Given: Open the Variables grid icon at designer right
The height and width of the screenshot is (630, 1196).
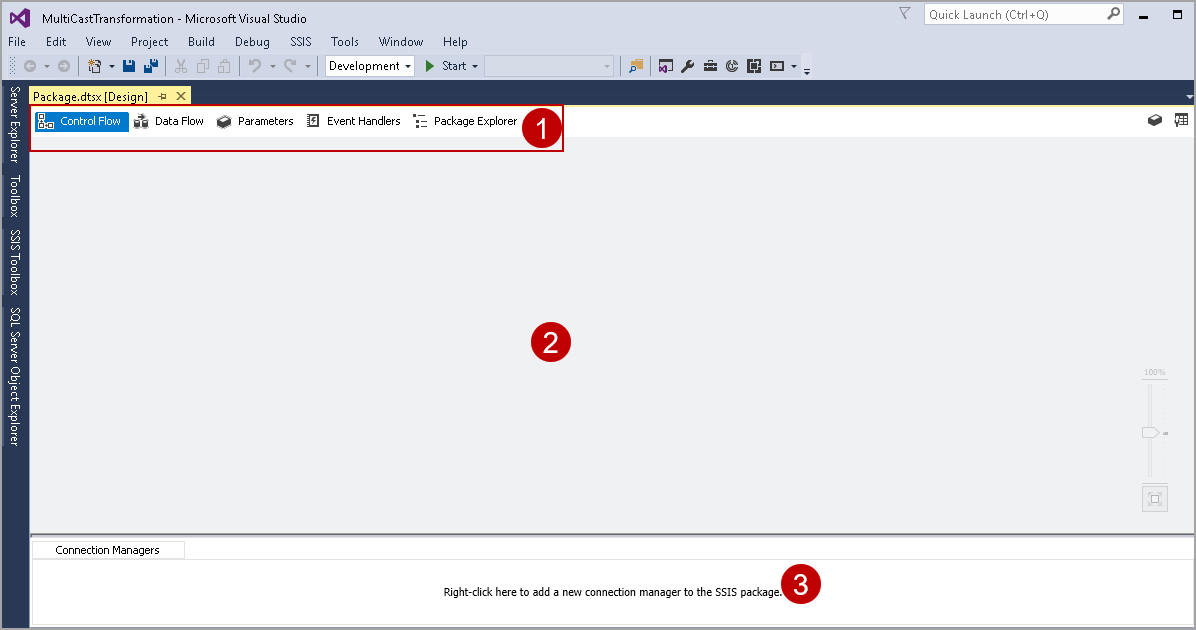Looking at the screenshot, I should coord(1182,121).
